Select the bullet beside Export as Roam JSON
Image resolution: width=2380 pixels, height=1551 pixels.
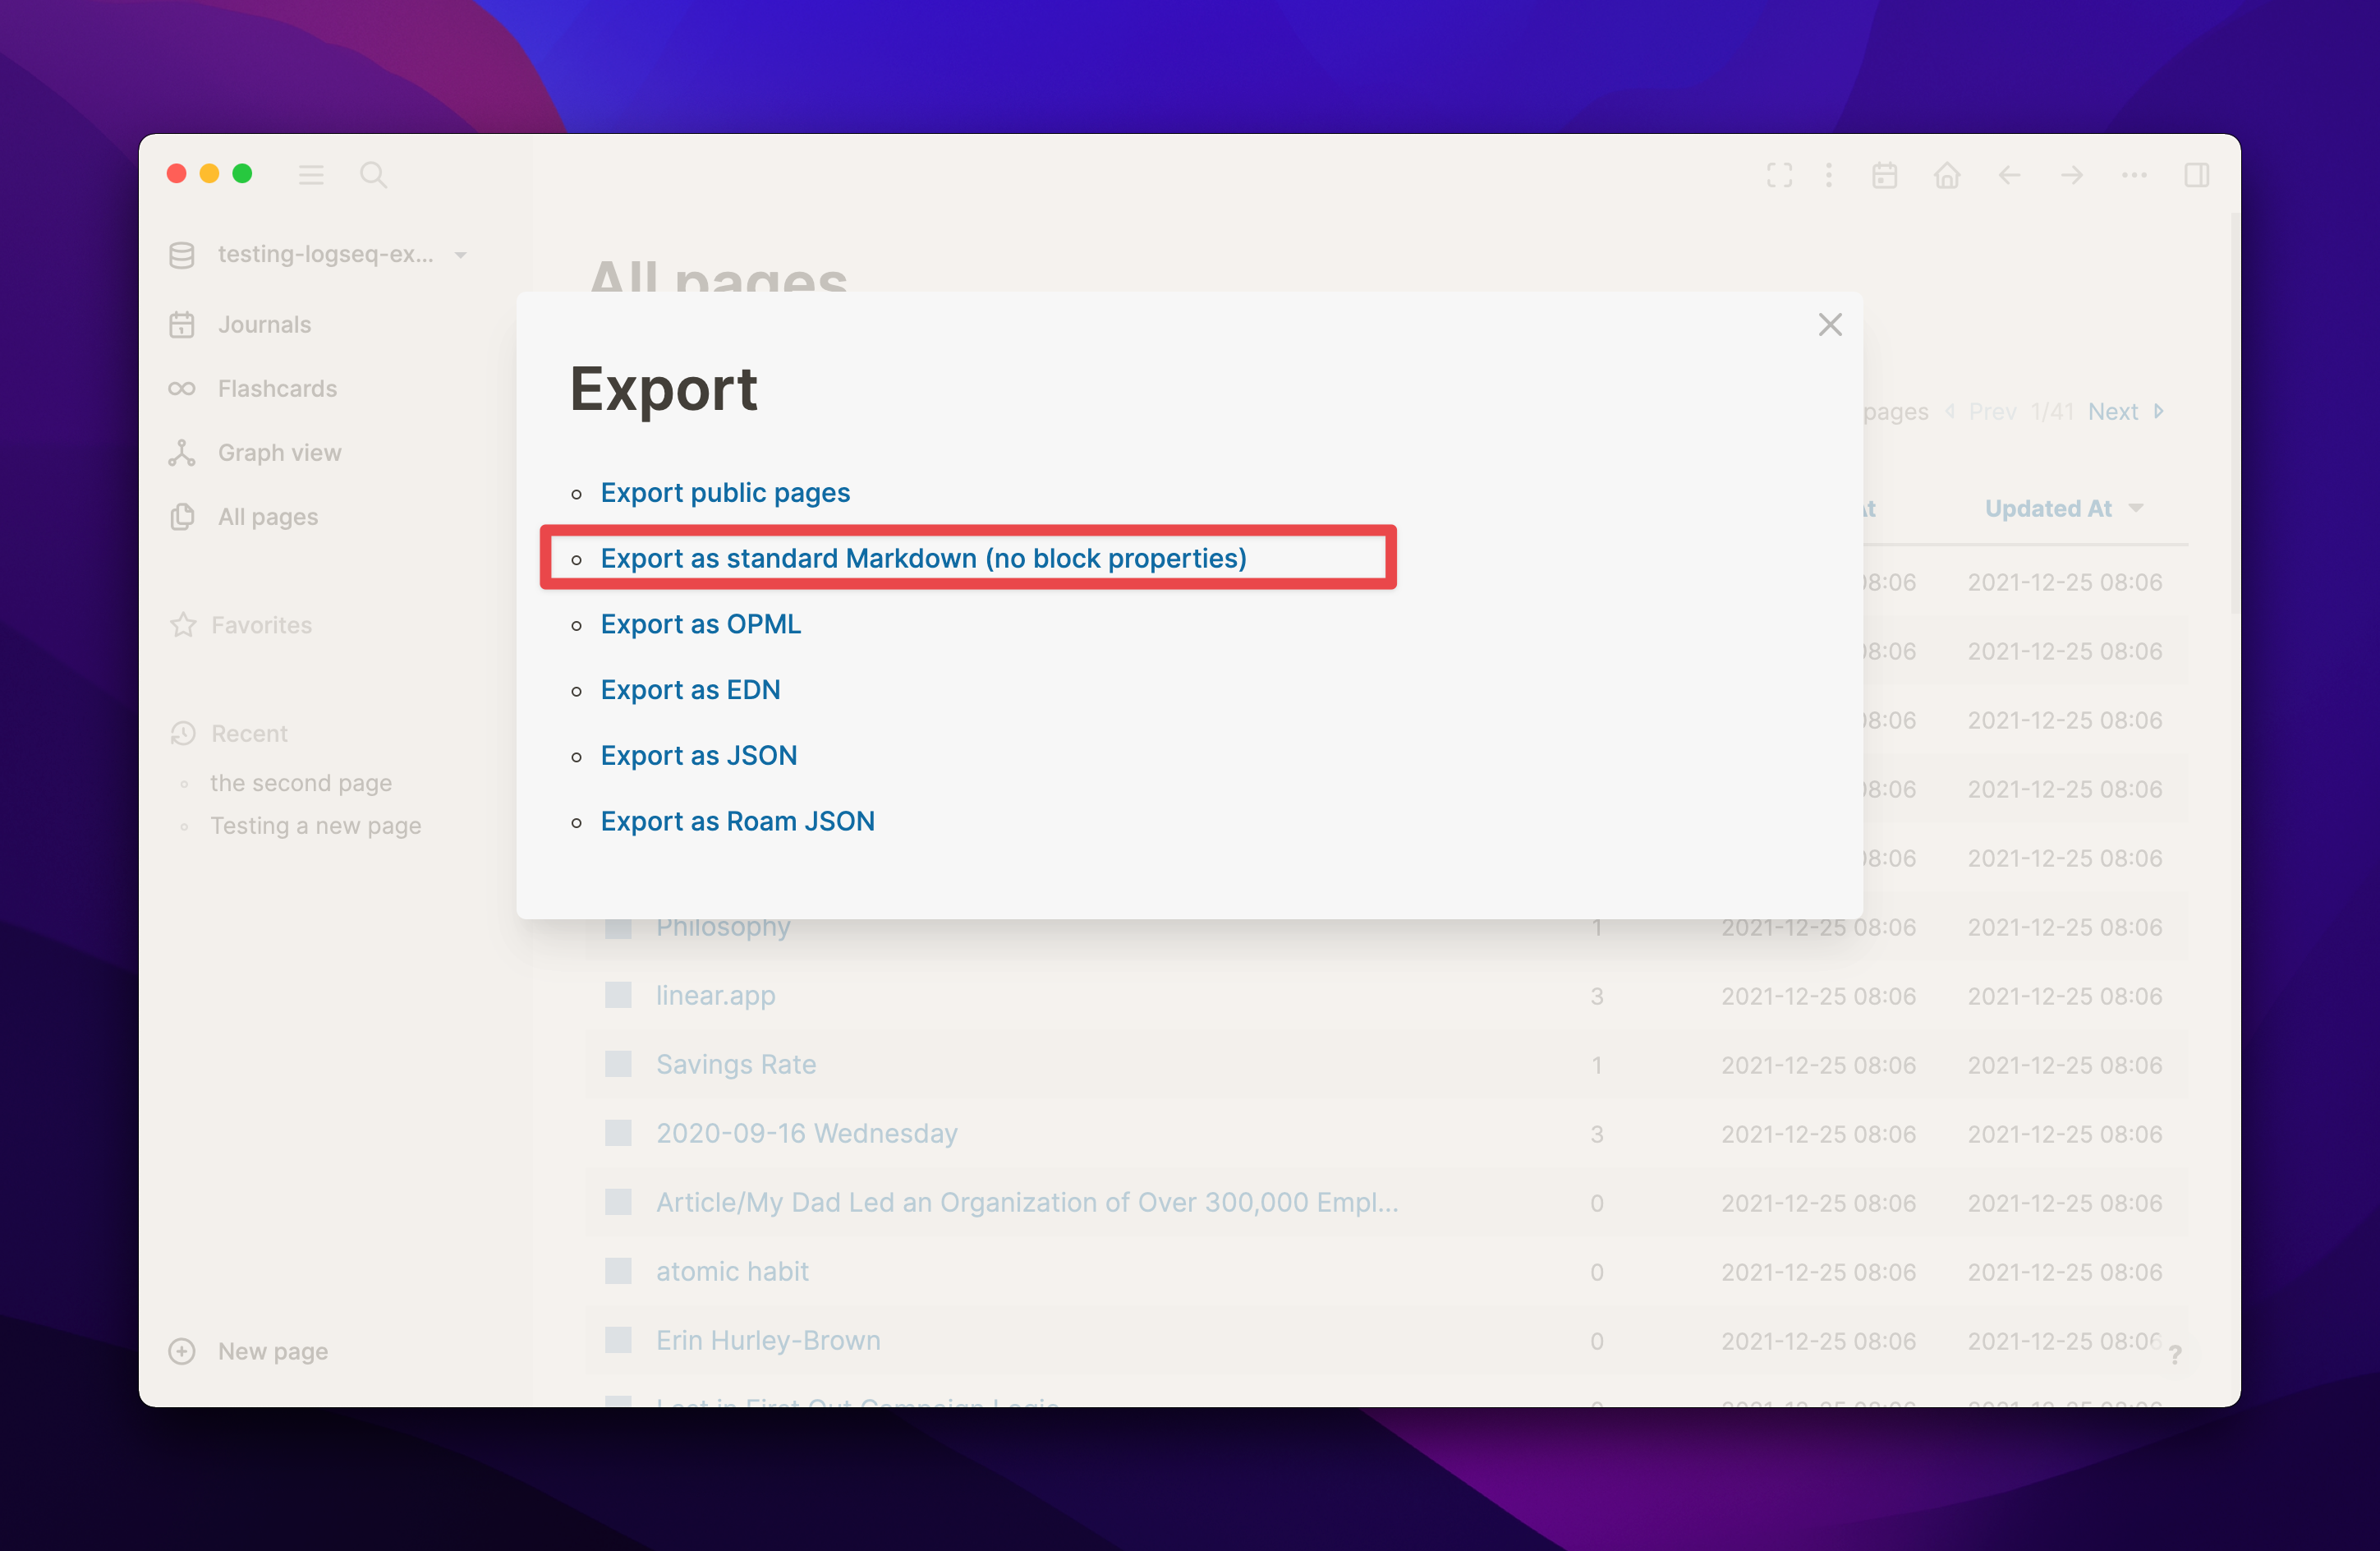[x=578, y=822]
